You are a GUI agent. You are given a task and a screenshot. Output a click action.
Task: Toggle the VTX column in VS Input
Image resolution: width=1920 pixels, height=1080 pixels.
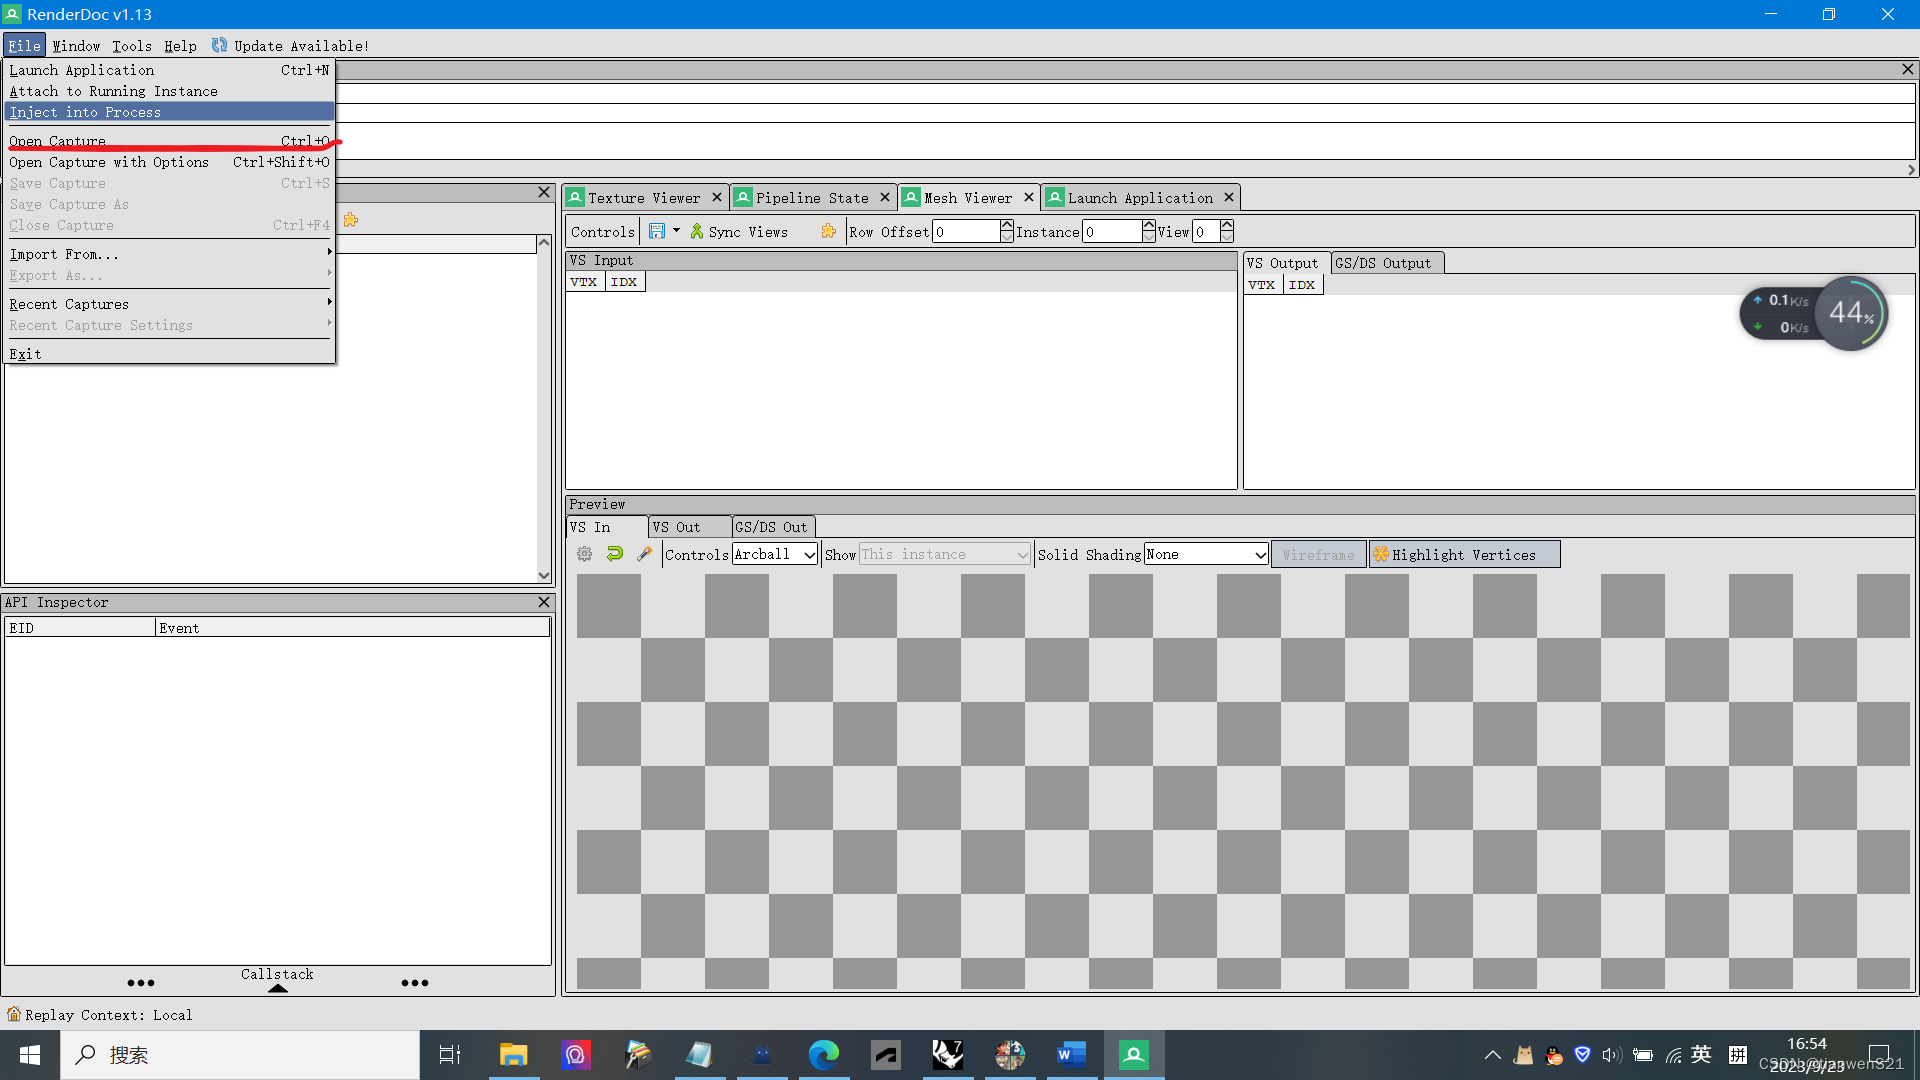tap(585, 282)
